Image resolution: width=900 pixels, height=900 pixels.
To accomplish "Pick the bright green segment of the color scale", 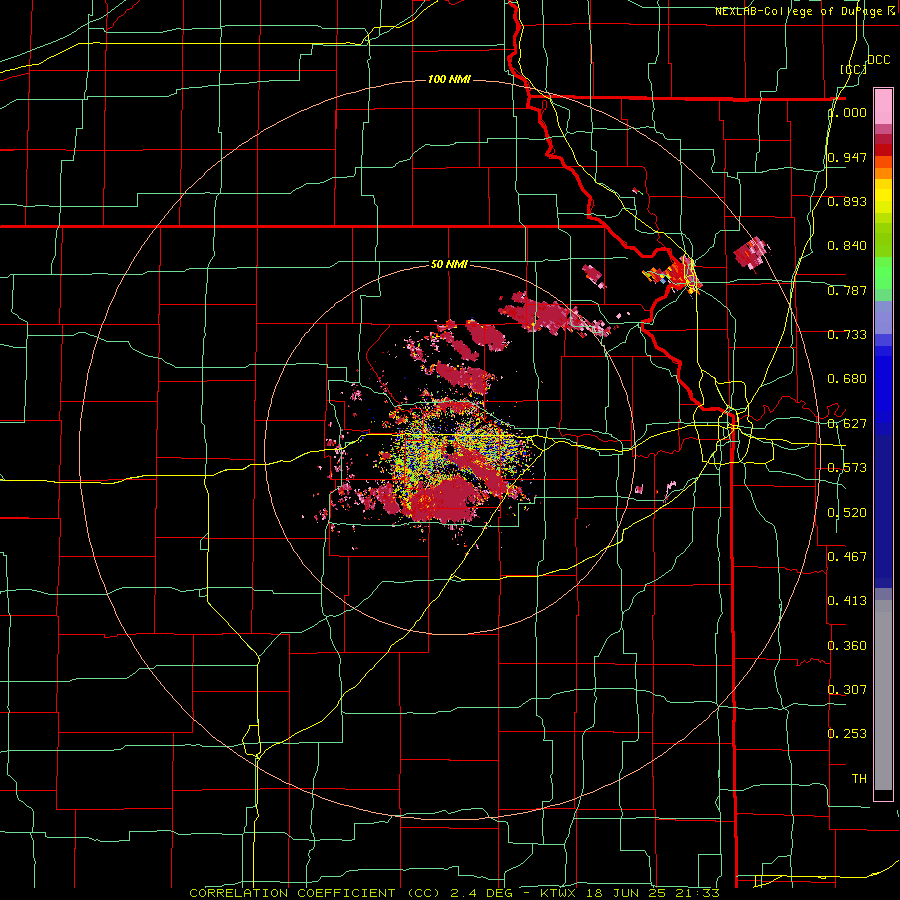I will [x=883, y=273].
